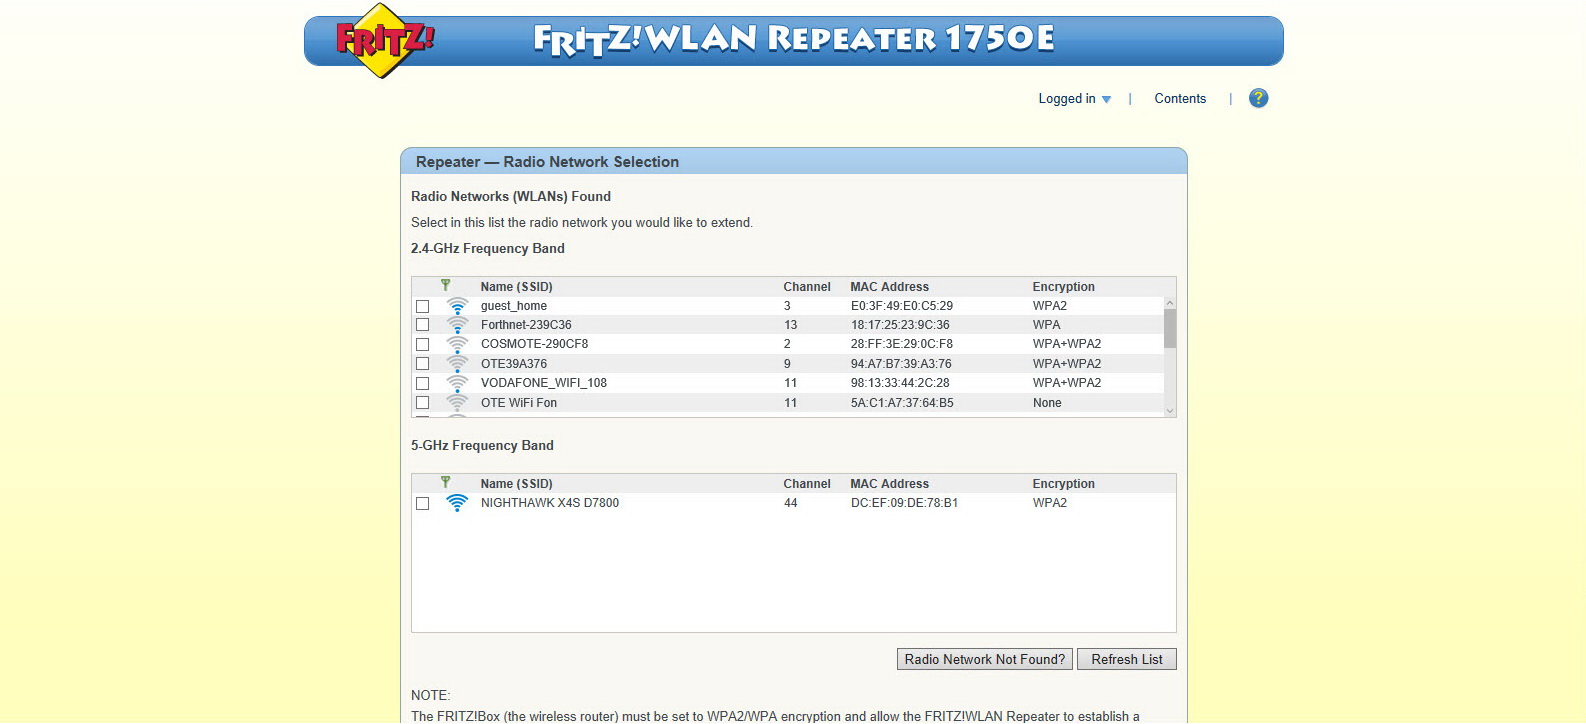This screenshot has height=724, width=1586.
Task: Click MAC Address header in 2.4-GHz table
Action: (x=889, y=287)
